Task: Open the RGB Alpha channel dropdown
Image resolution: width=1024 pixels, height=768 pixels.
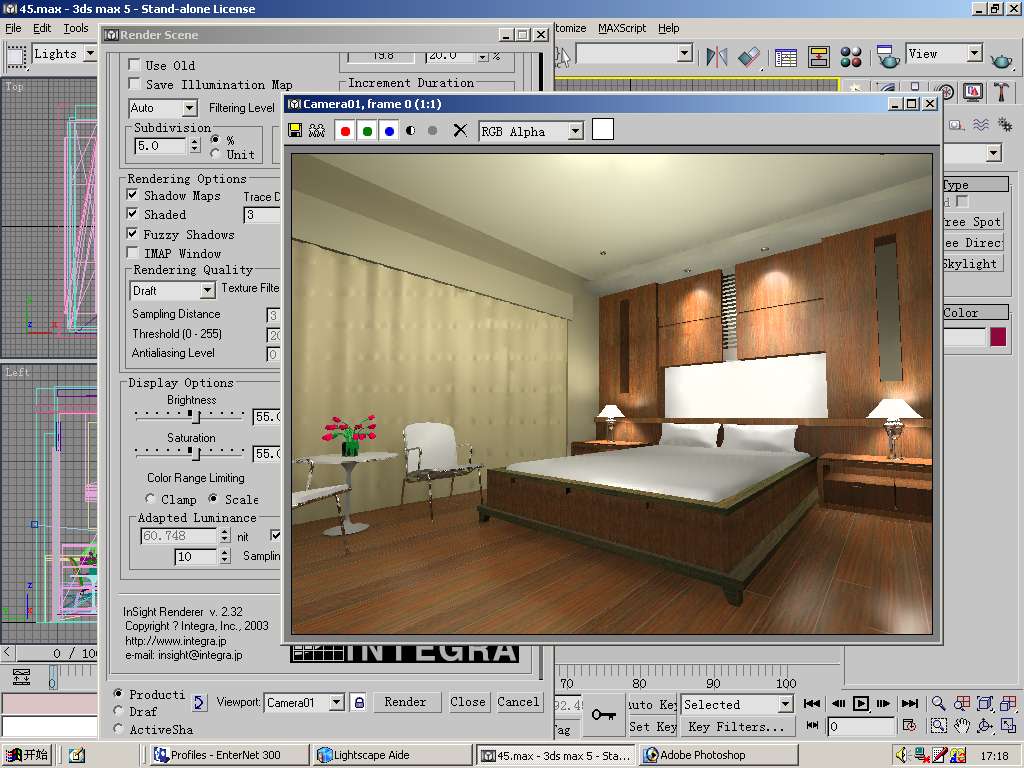Action: coord(575,131)
